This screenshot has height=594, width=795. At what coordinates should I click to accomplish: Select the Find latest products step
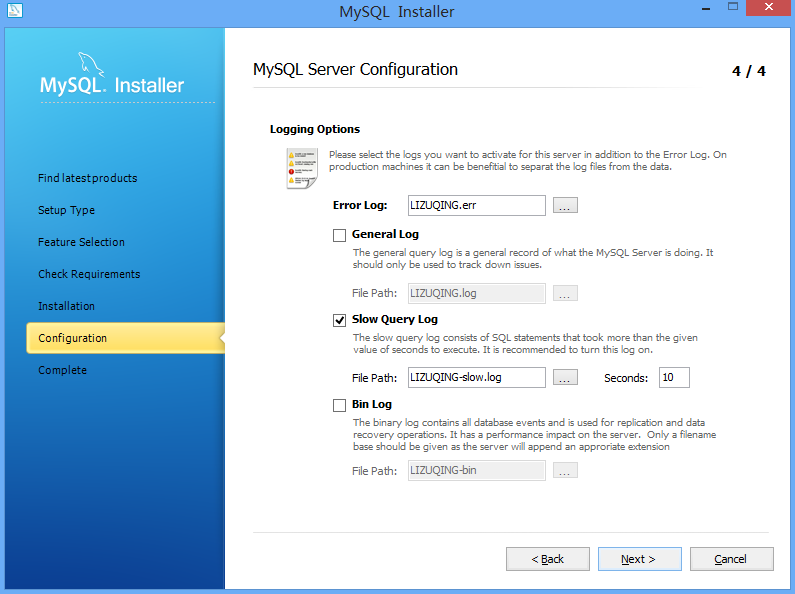point(88,178)
